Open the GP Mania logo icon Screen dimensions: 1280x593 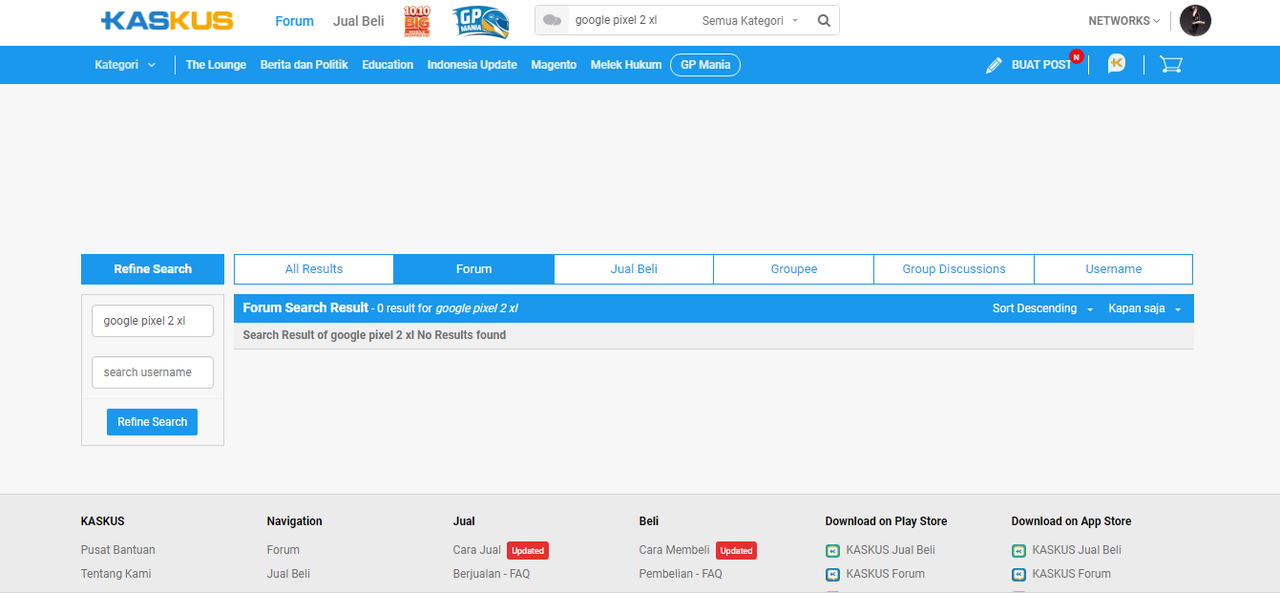[x=480, y=21]
